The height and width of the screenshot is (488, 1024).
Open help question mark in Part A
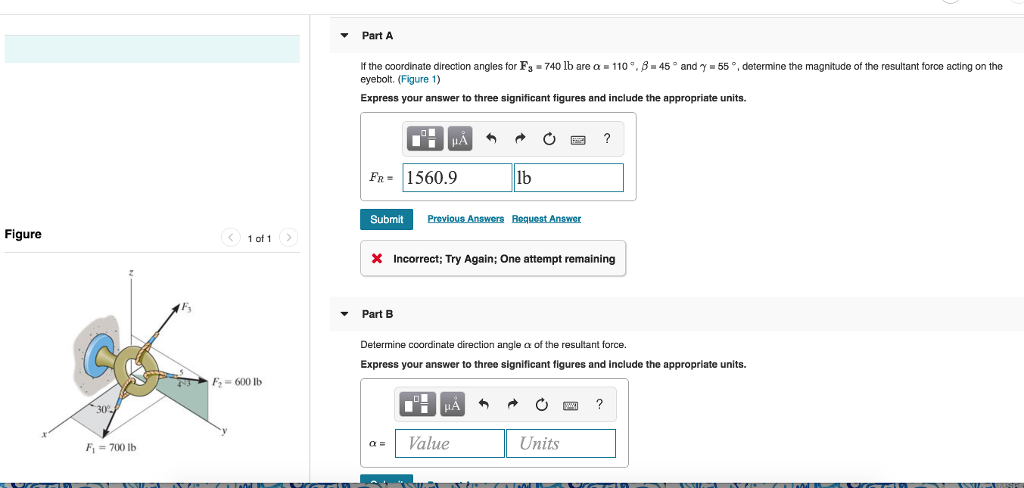coord(607,138)
